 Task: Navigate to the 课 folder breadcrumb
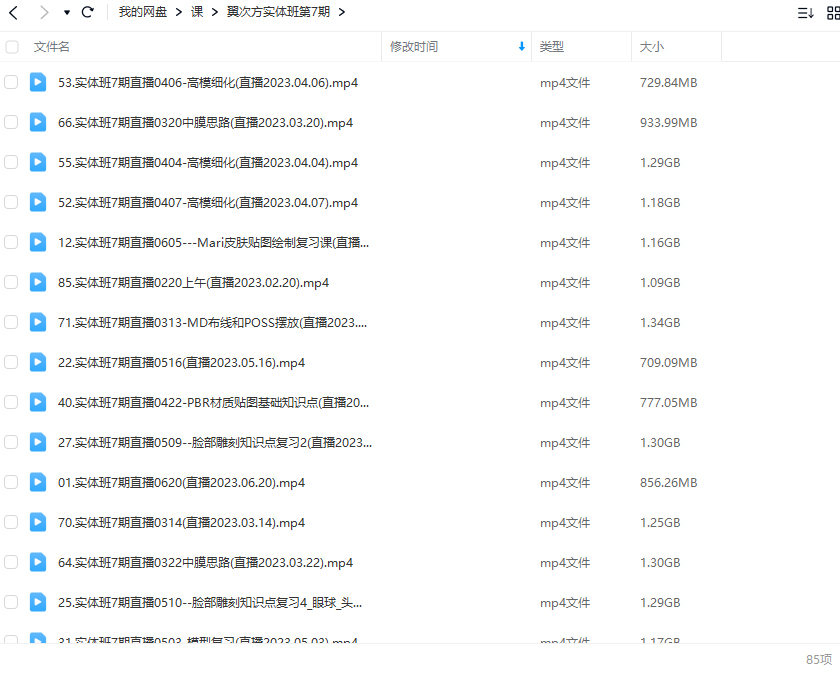[199, 12]
